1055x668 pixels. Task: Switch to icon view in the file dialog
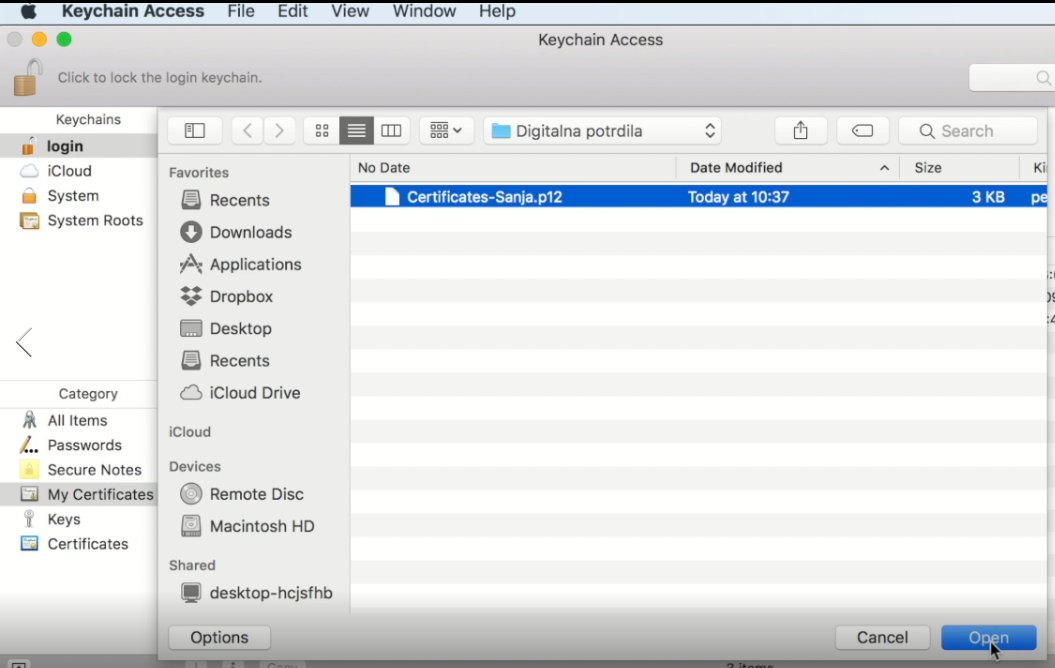tap(322, 131)
